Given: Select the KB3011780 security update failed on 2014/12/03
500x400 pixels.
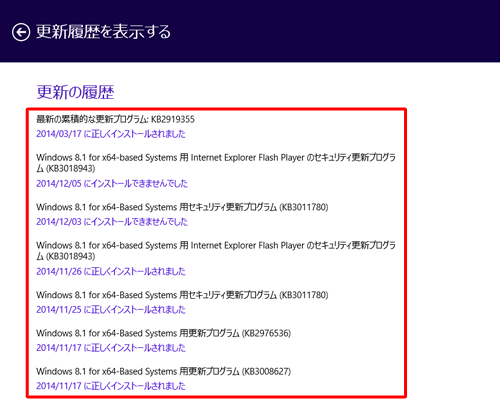Looking at the screenshot, I should click(182, 207).
